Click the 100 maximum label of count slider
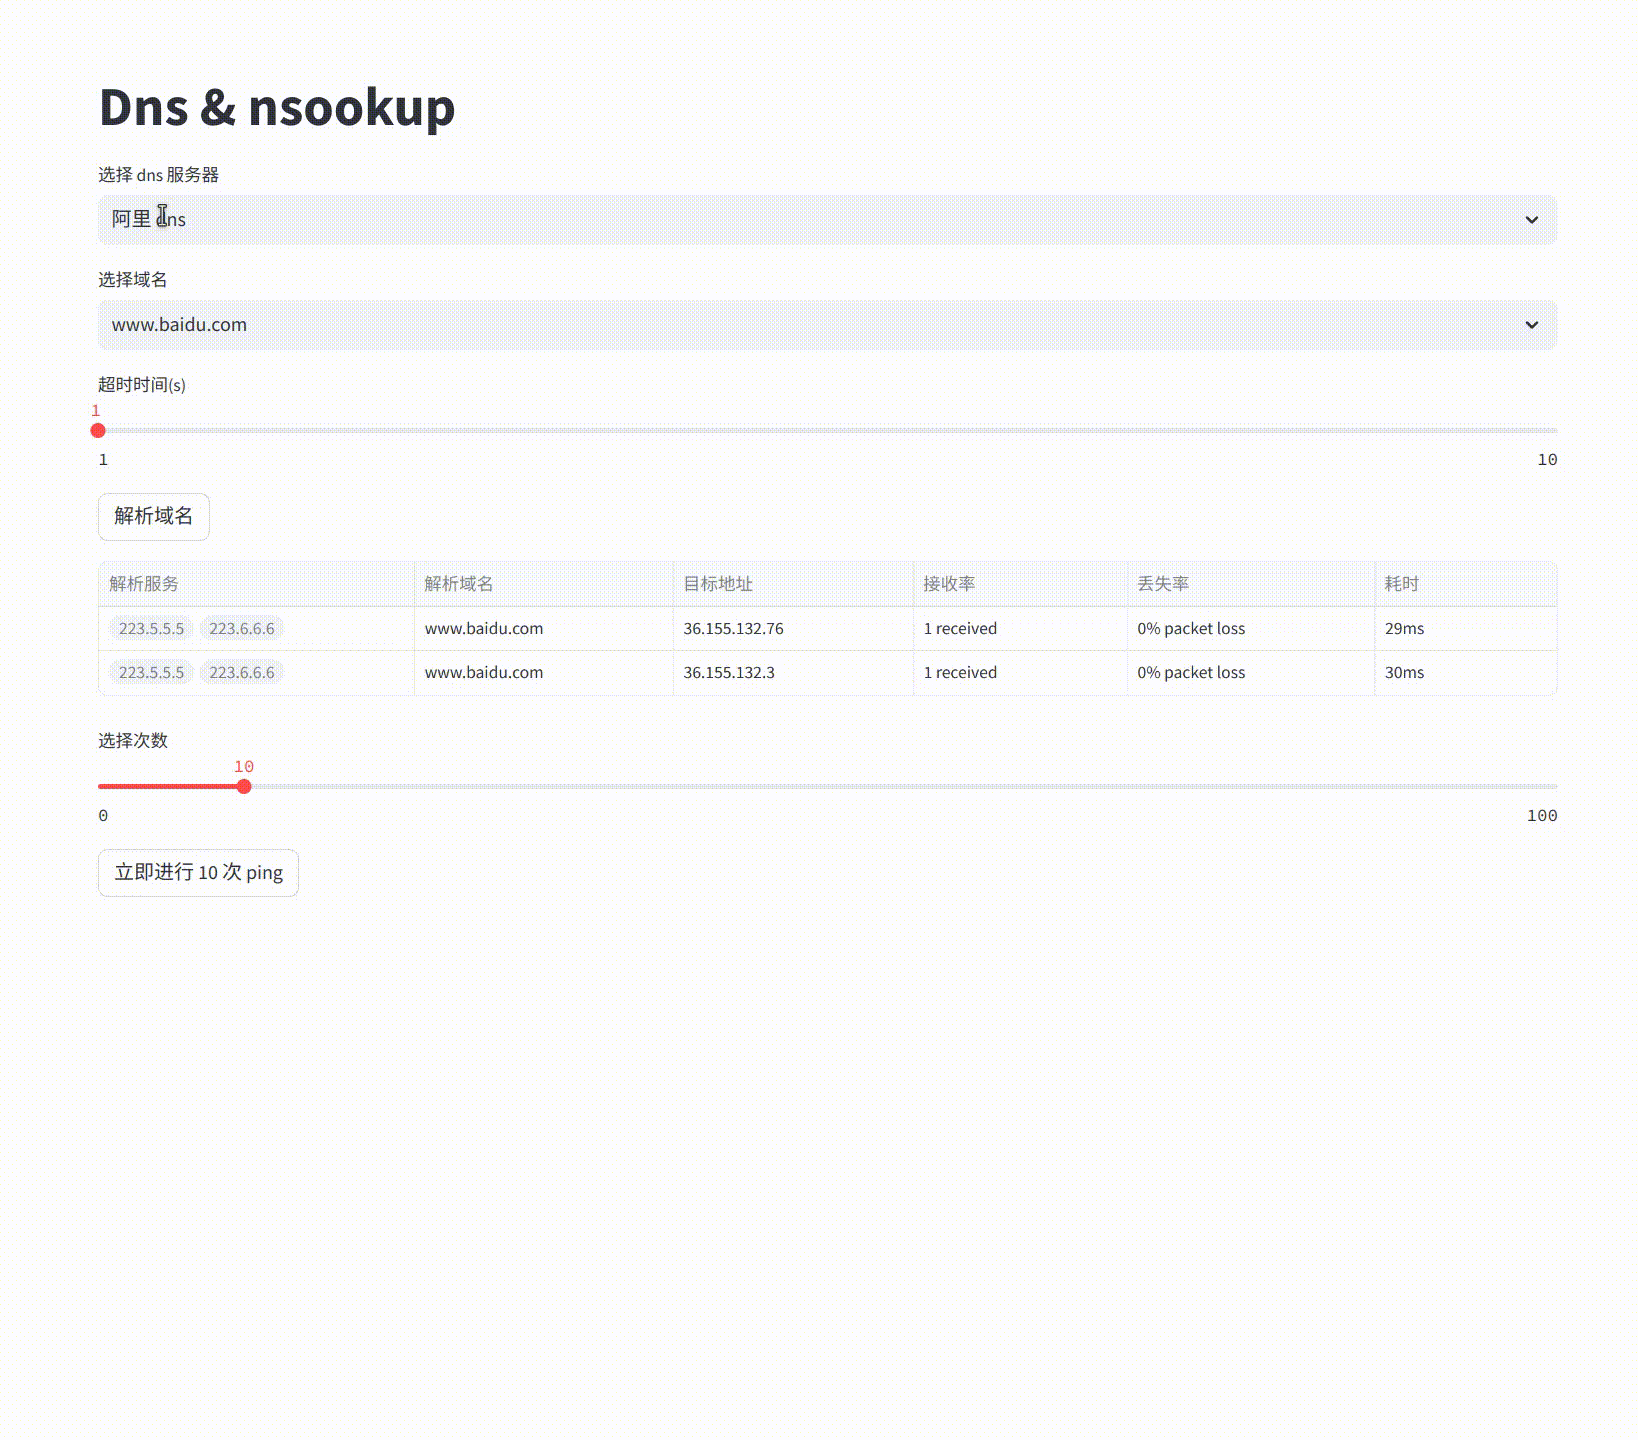 click(x=1542, y=816)
